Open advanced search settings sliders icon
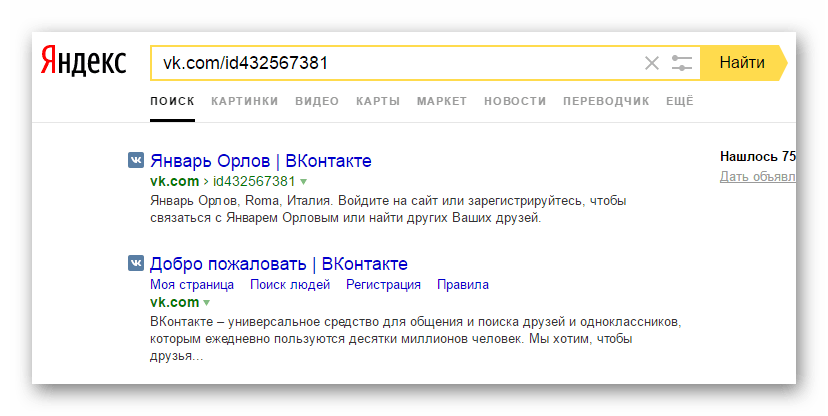 [x=682, y=63]
